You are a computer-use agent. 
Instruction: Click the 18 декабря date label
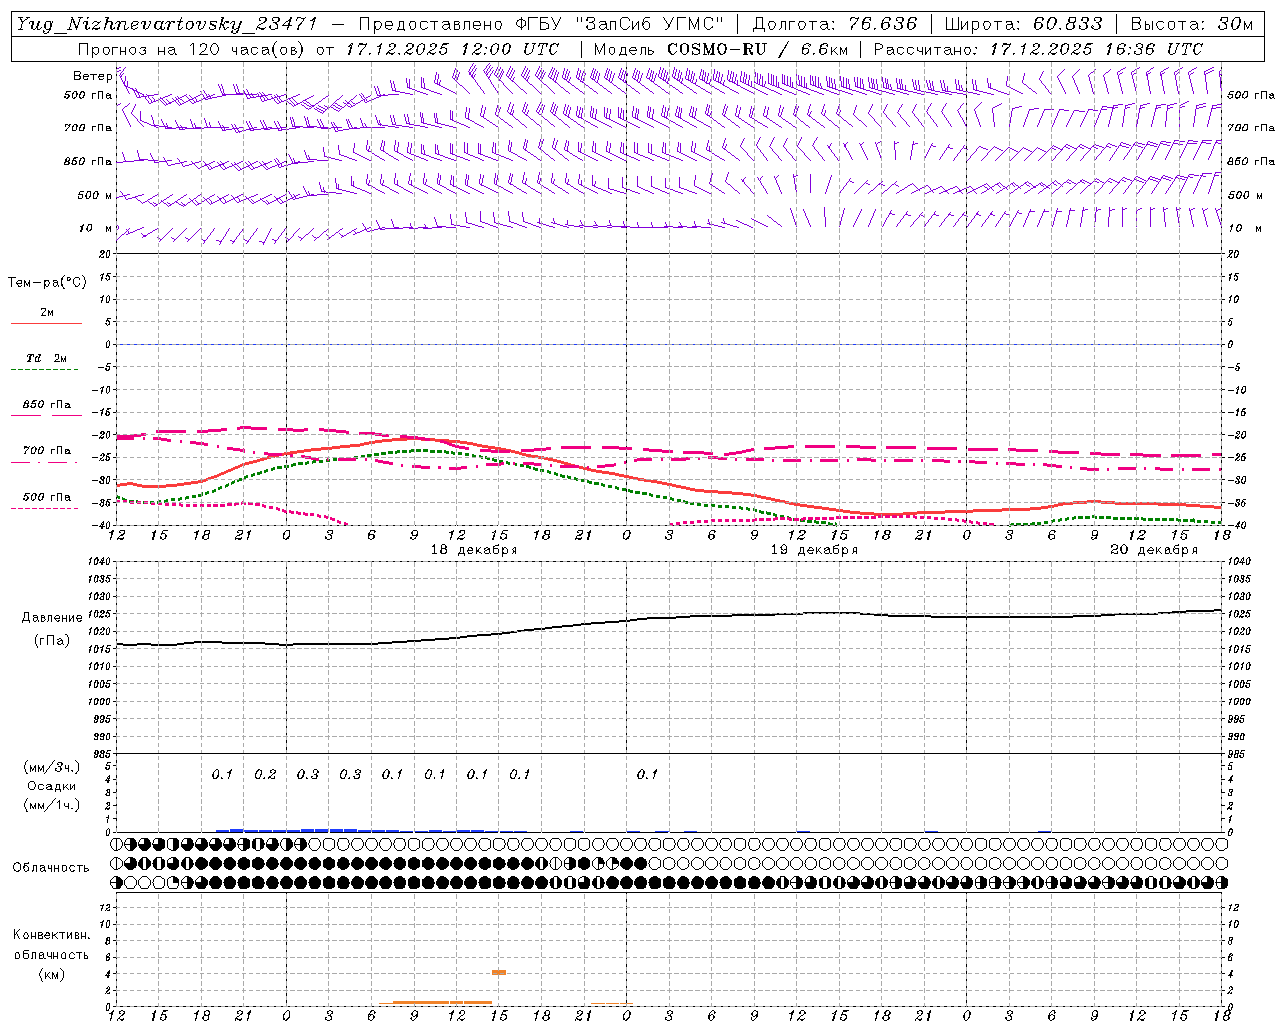point(474,550)
